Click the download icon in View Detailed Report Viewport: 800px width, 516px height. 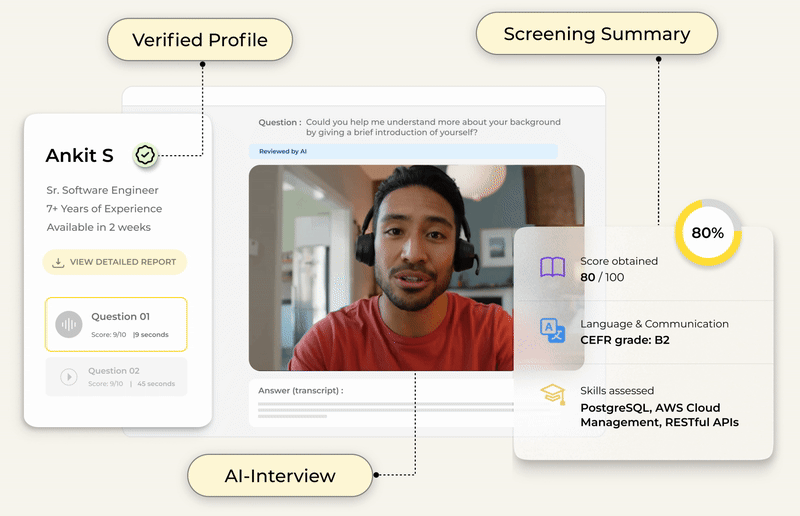click(58, 262)
